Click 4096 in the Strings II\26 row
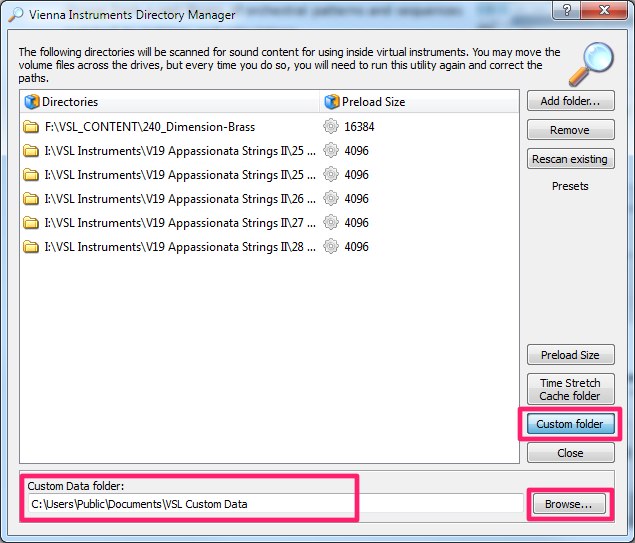Image resolution: width=635 pixels, height=543 pixels. click(x=356, y=199)
